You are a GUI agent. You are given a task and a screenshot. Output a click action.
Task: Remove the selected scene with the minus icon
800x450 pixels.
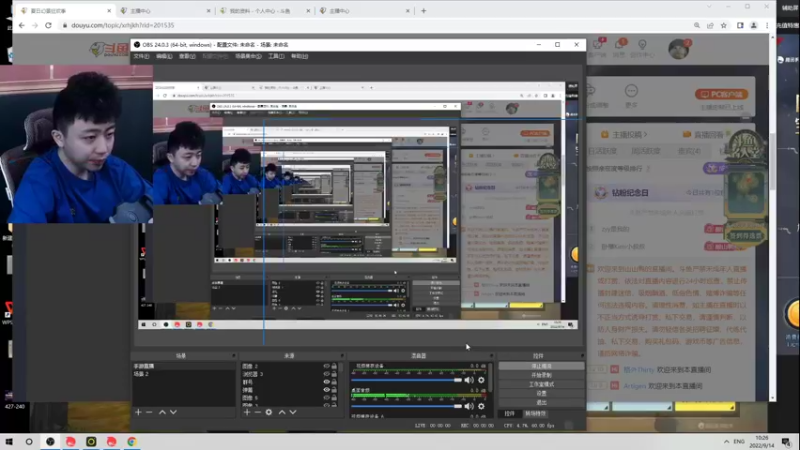coord(149,412)
